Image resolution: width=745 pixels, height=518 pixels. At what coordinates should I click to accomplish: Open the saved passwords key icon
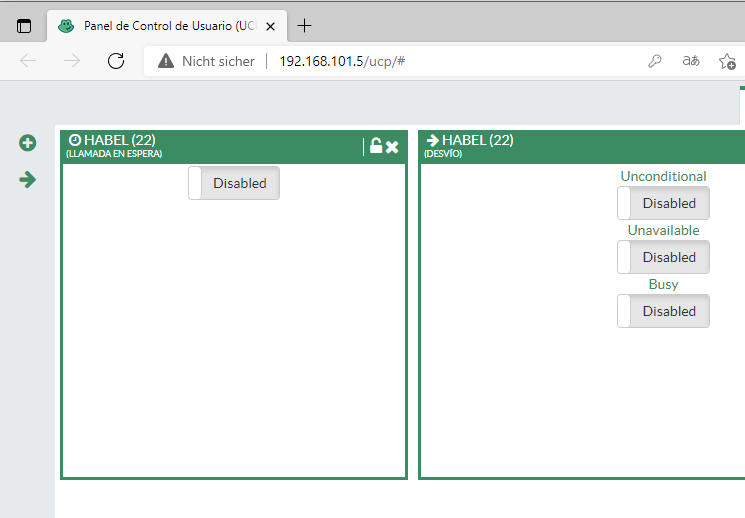pyautogui.click(x=655, y=61)
